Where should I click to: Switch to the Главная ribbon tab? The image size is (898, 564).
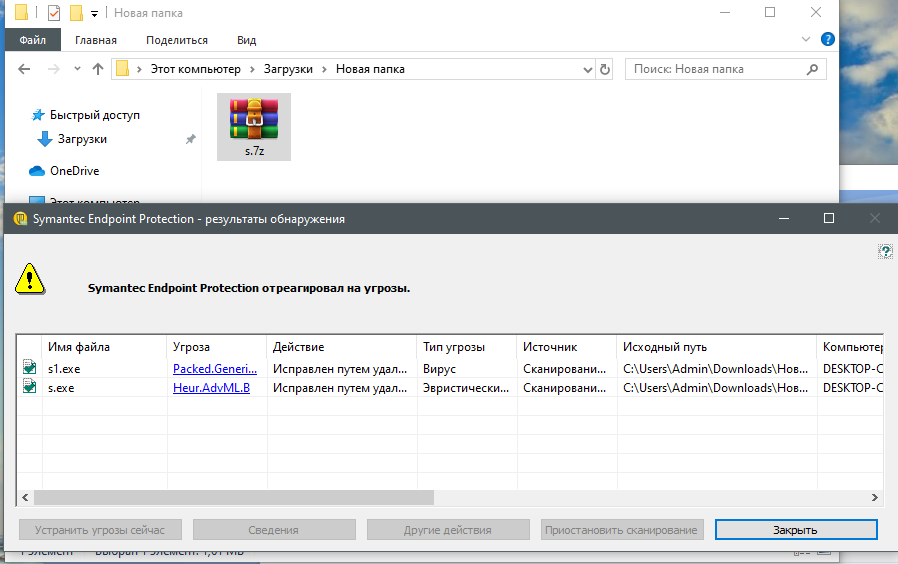tap(96, 40)
